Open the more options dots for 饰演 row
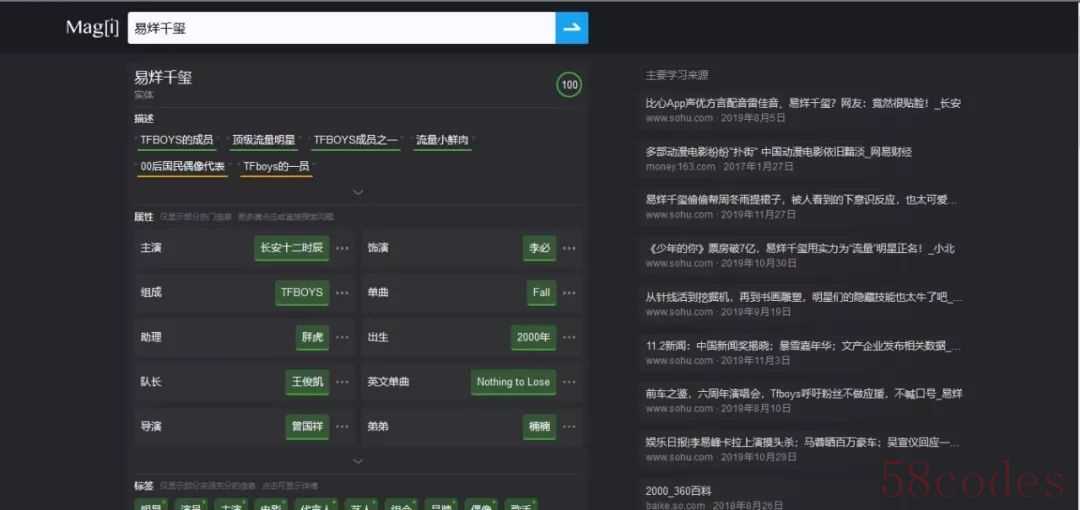 569,248
